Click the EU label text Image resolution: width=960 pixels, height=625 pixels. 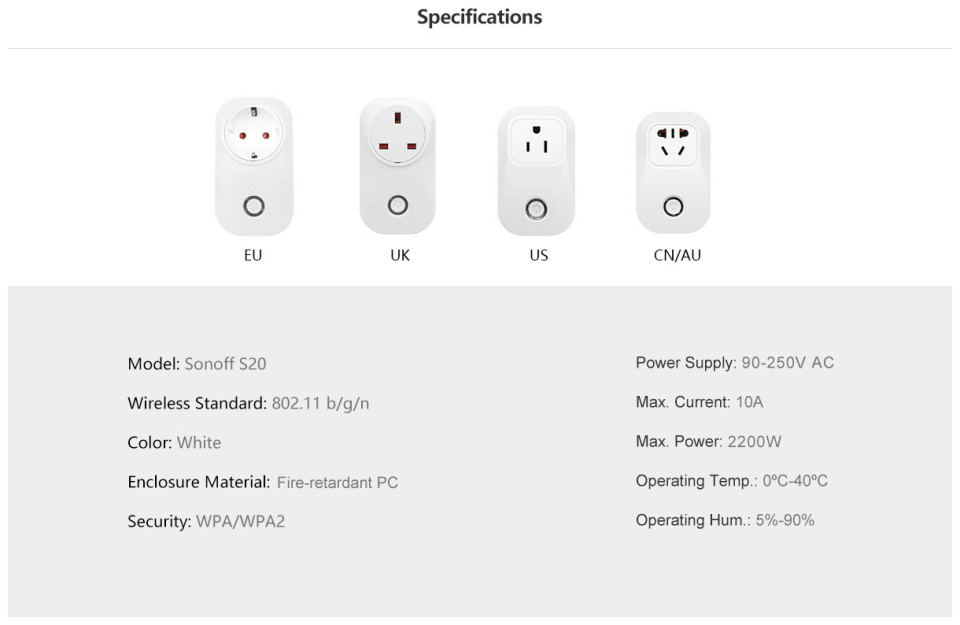[253, 255]
